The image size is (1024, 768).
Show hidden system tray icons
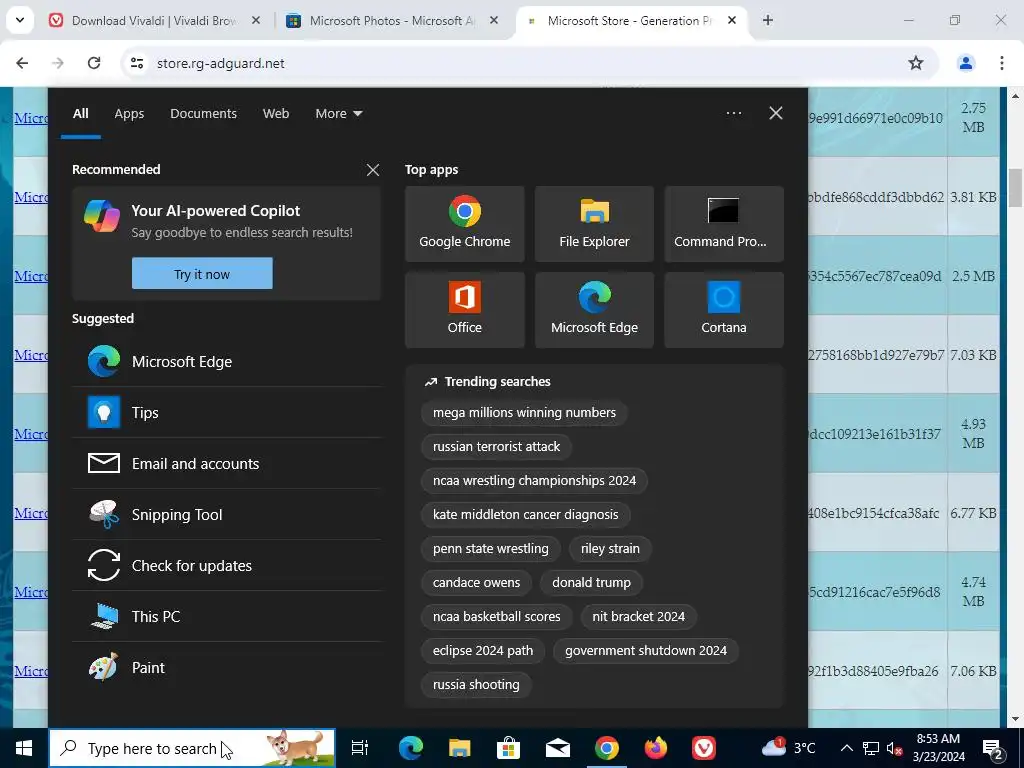point(846,748)
